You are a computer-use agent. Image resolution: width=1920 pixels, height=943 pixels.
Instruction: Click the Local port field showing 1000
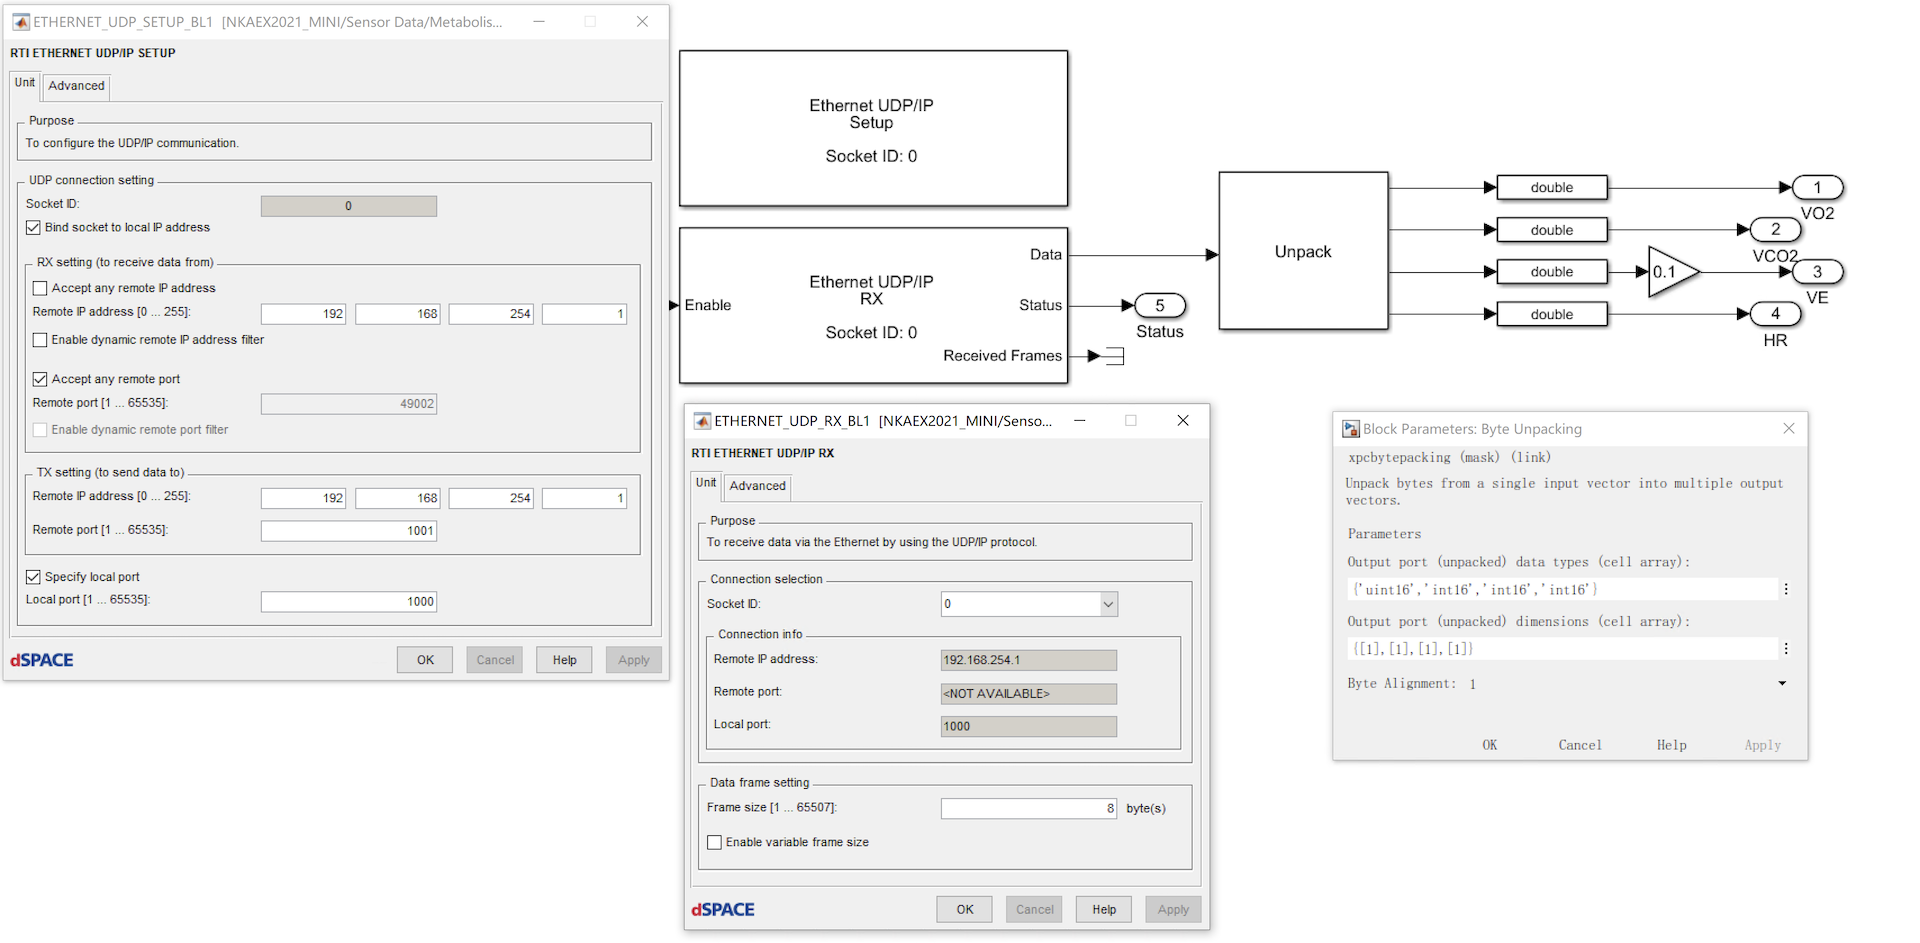349,602
